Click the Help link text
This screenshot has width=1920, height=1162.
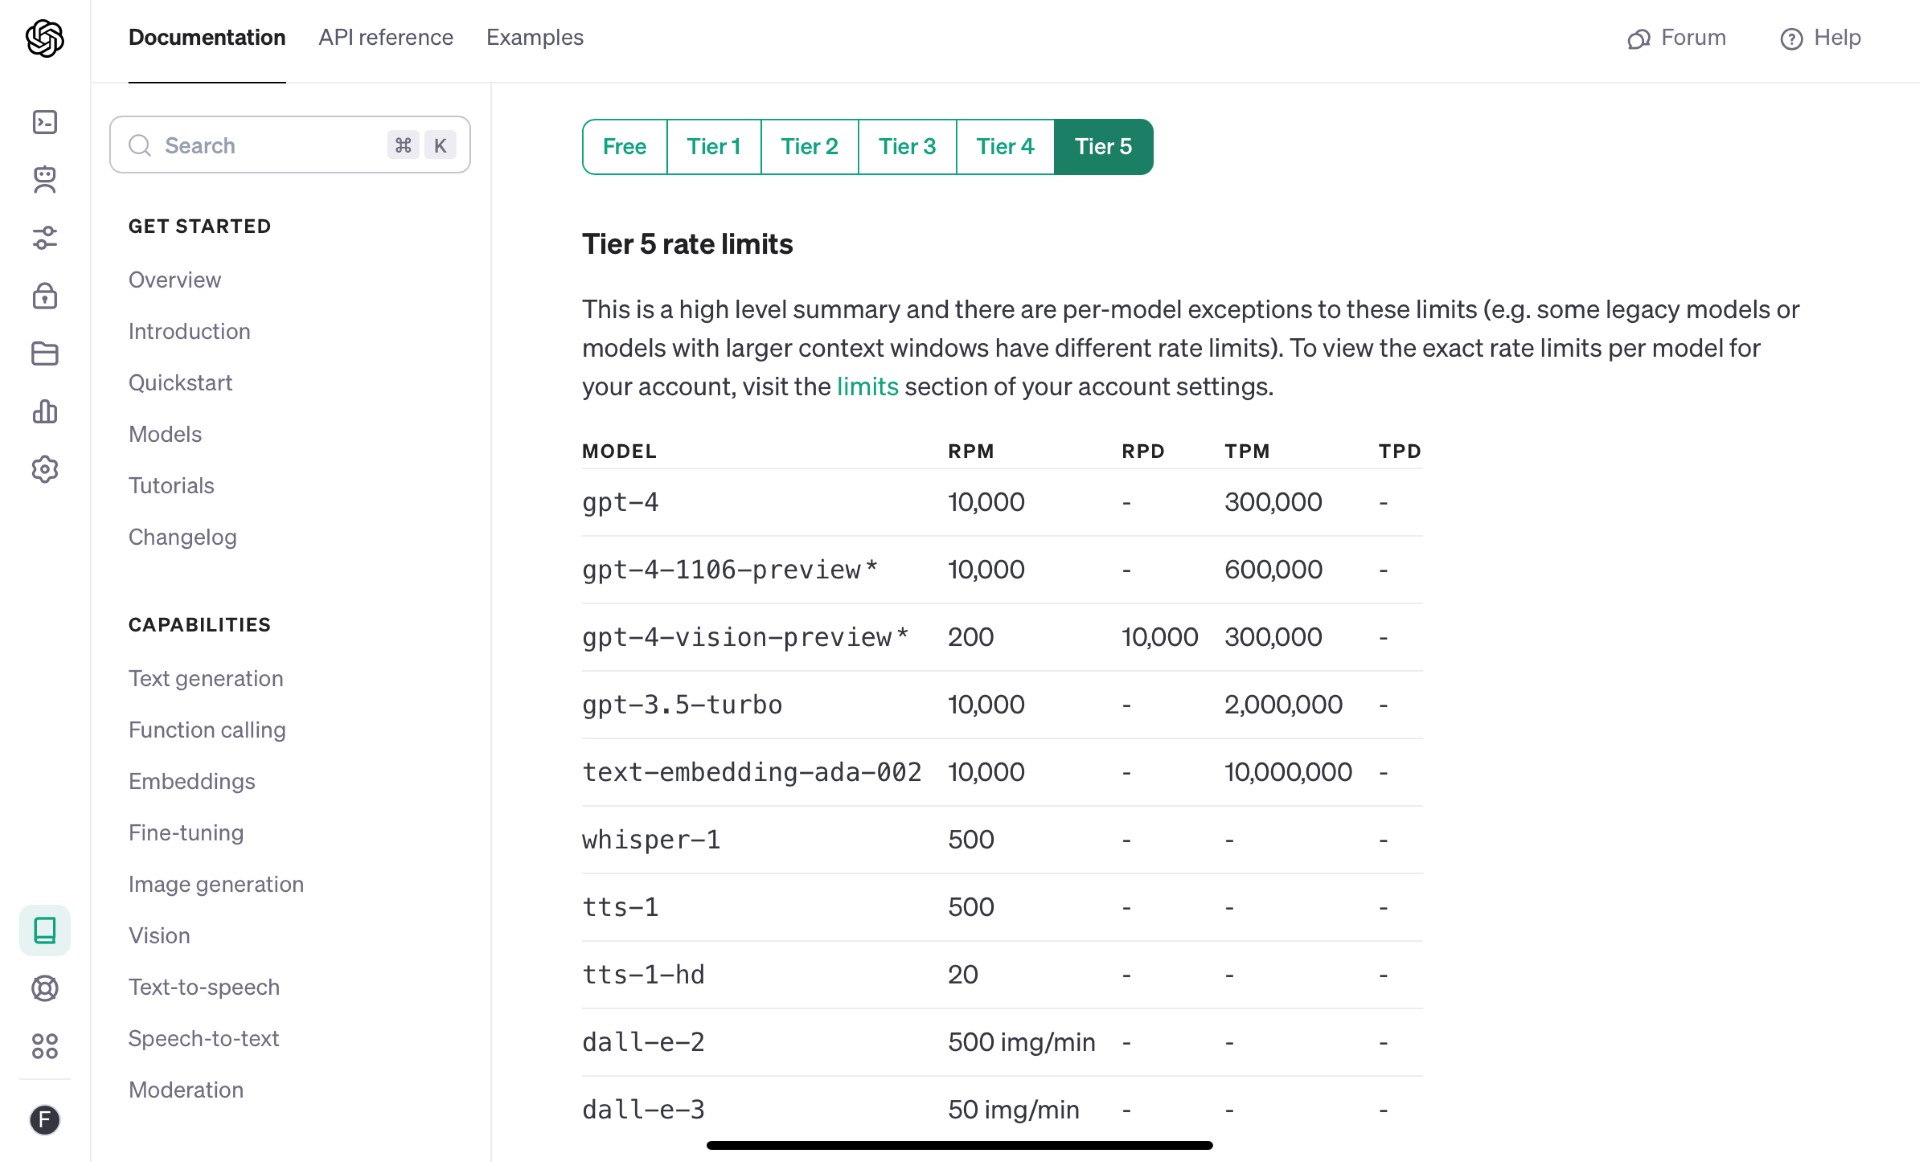click(x=1837, y=38)
